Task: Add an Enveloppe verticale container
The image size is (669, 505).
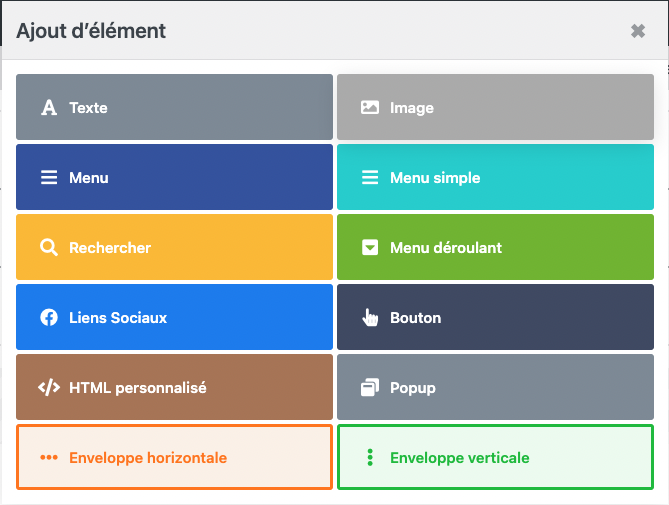Action: (495, 457)
